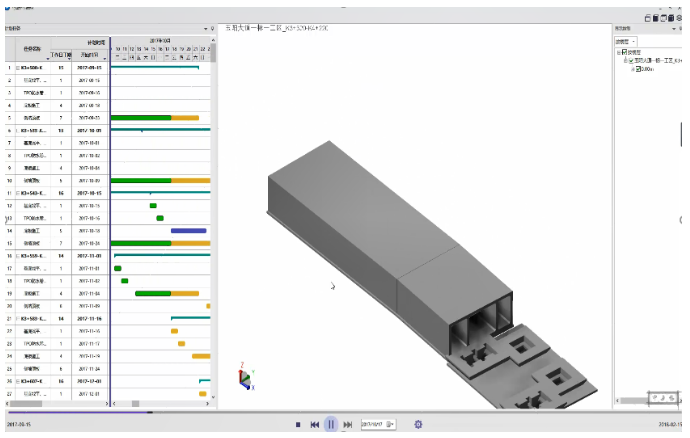Select row 5 start date cell

(90, 118)
